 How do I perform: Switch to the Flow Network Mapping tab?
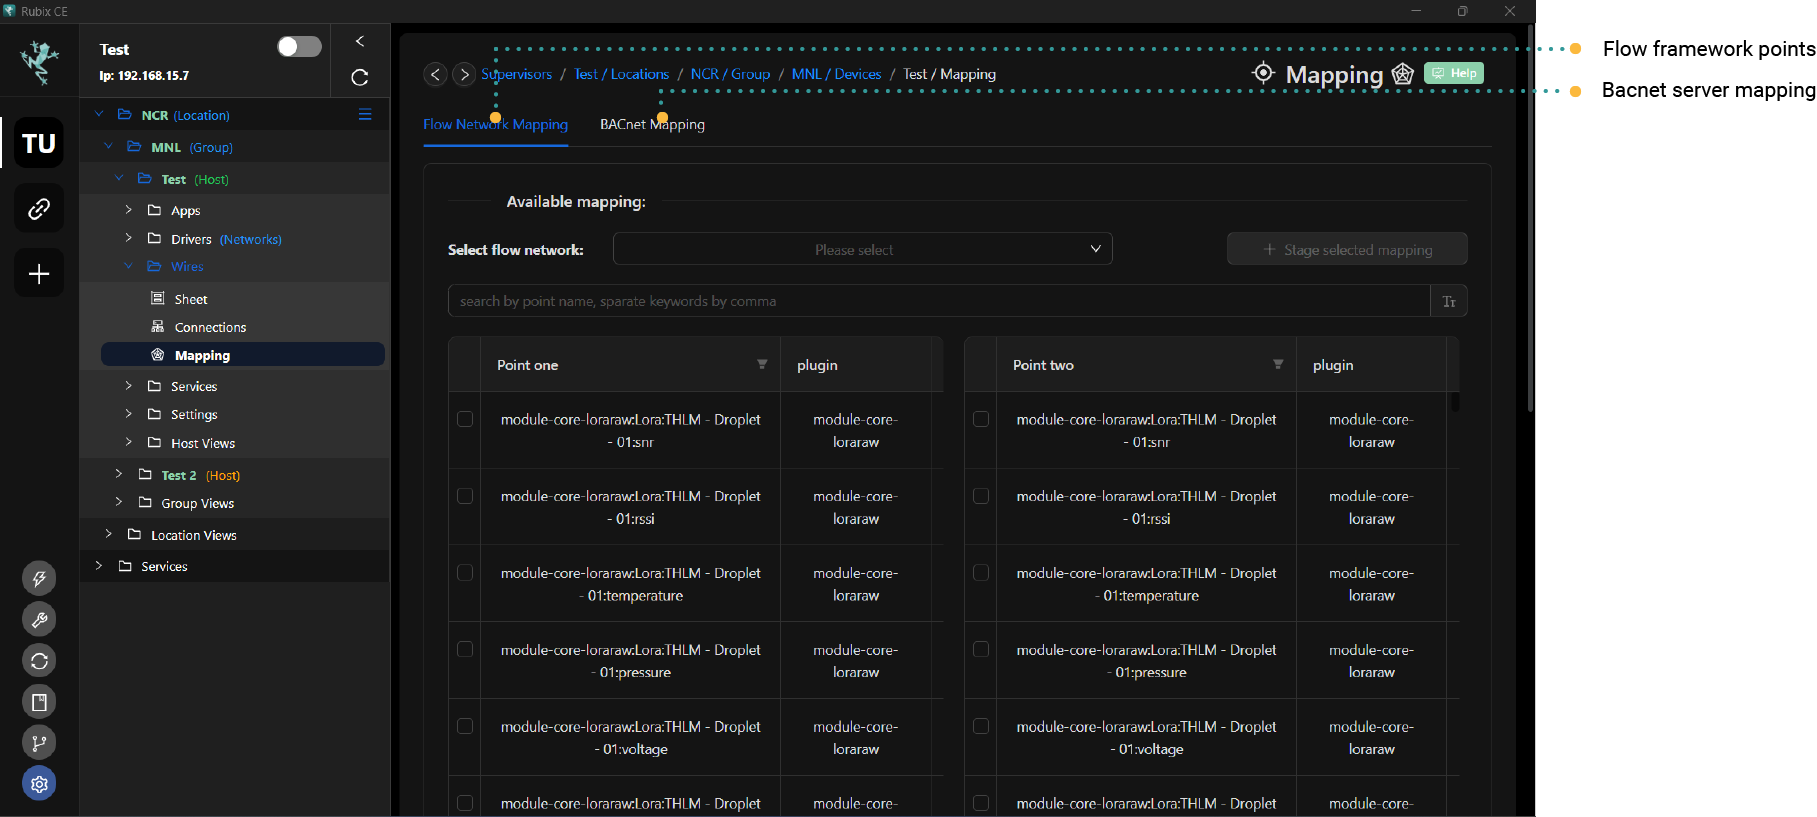coord(495,124)
